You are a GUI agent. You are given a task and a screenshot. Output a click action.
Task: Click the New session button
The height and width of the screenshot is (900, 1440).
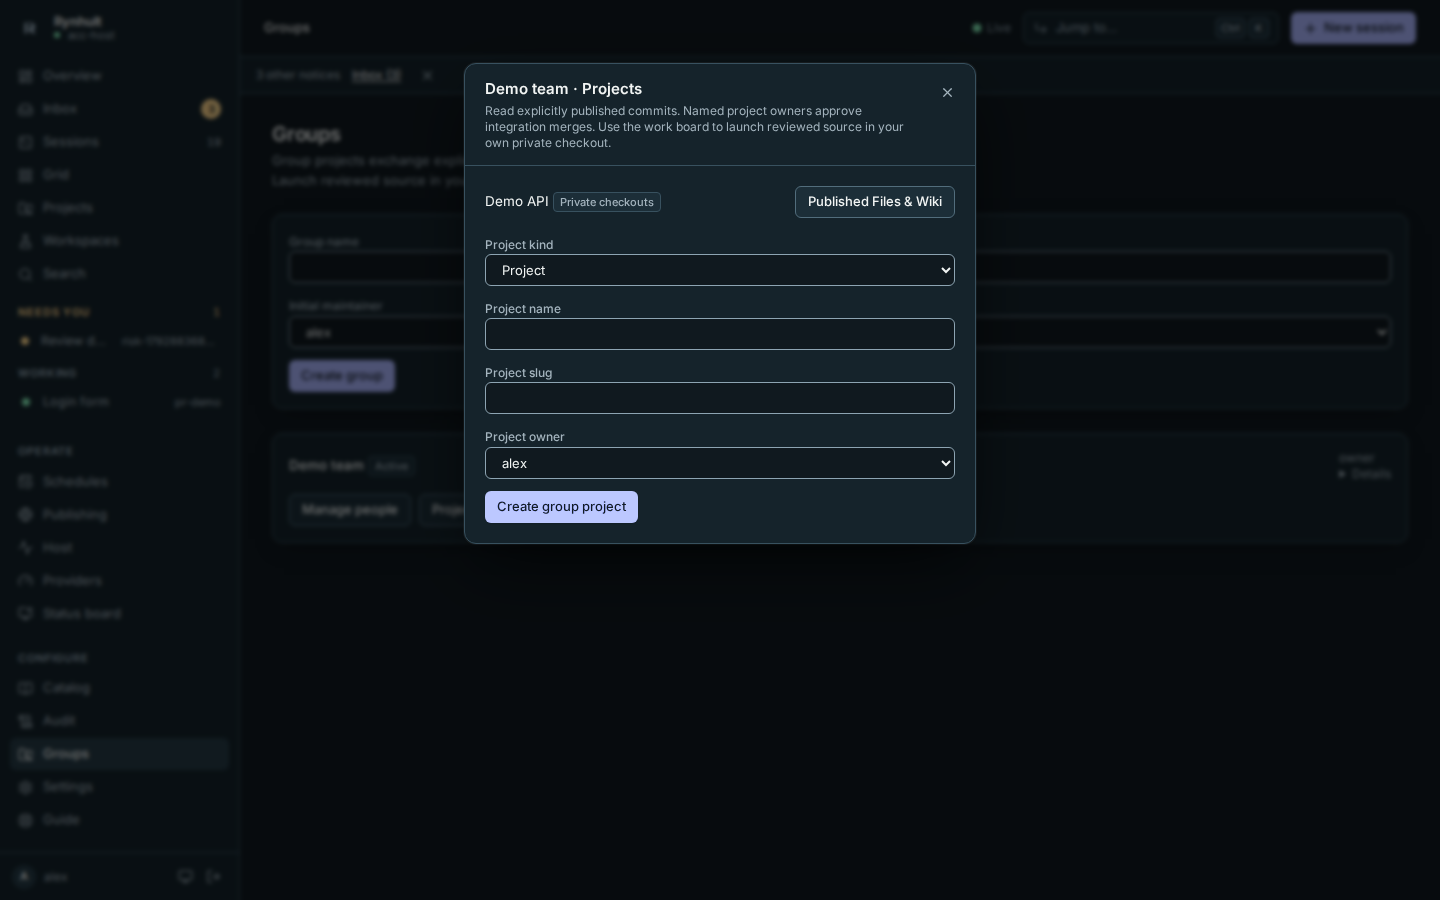pos(1353,28)
